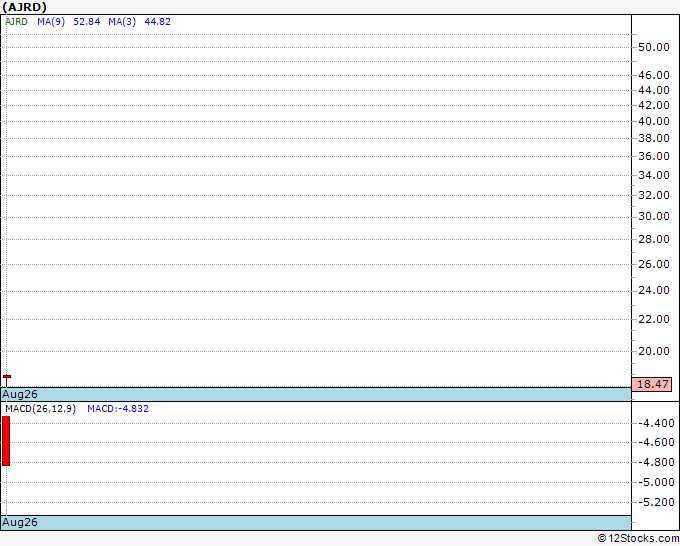Click the -4.400 MACD axis label
Viewport: 680px width, 546px height.
coord(656,423)
